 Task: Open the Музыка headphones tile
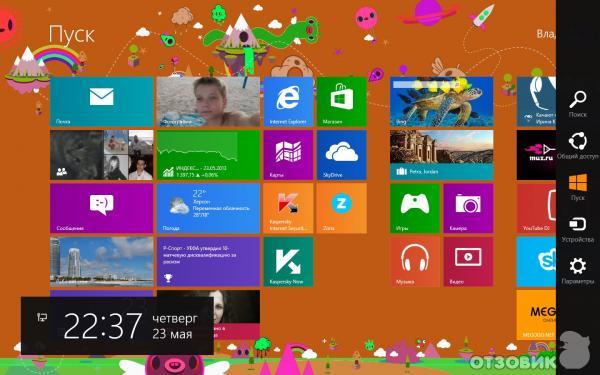[x=415, y=262]
